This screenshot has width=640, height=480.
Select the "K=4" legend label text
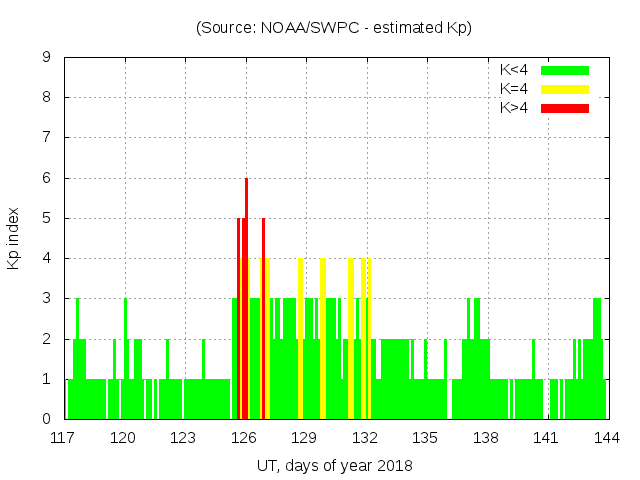(514, 89)
